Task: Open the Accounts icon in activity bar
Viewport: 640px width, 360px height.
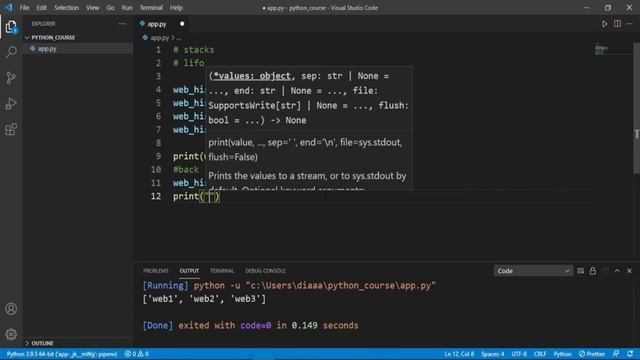Action: click(x=11, y=309)
